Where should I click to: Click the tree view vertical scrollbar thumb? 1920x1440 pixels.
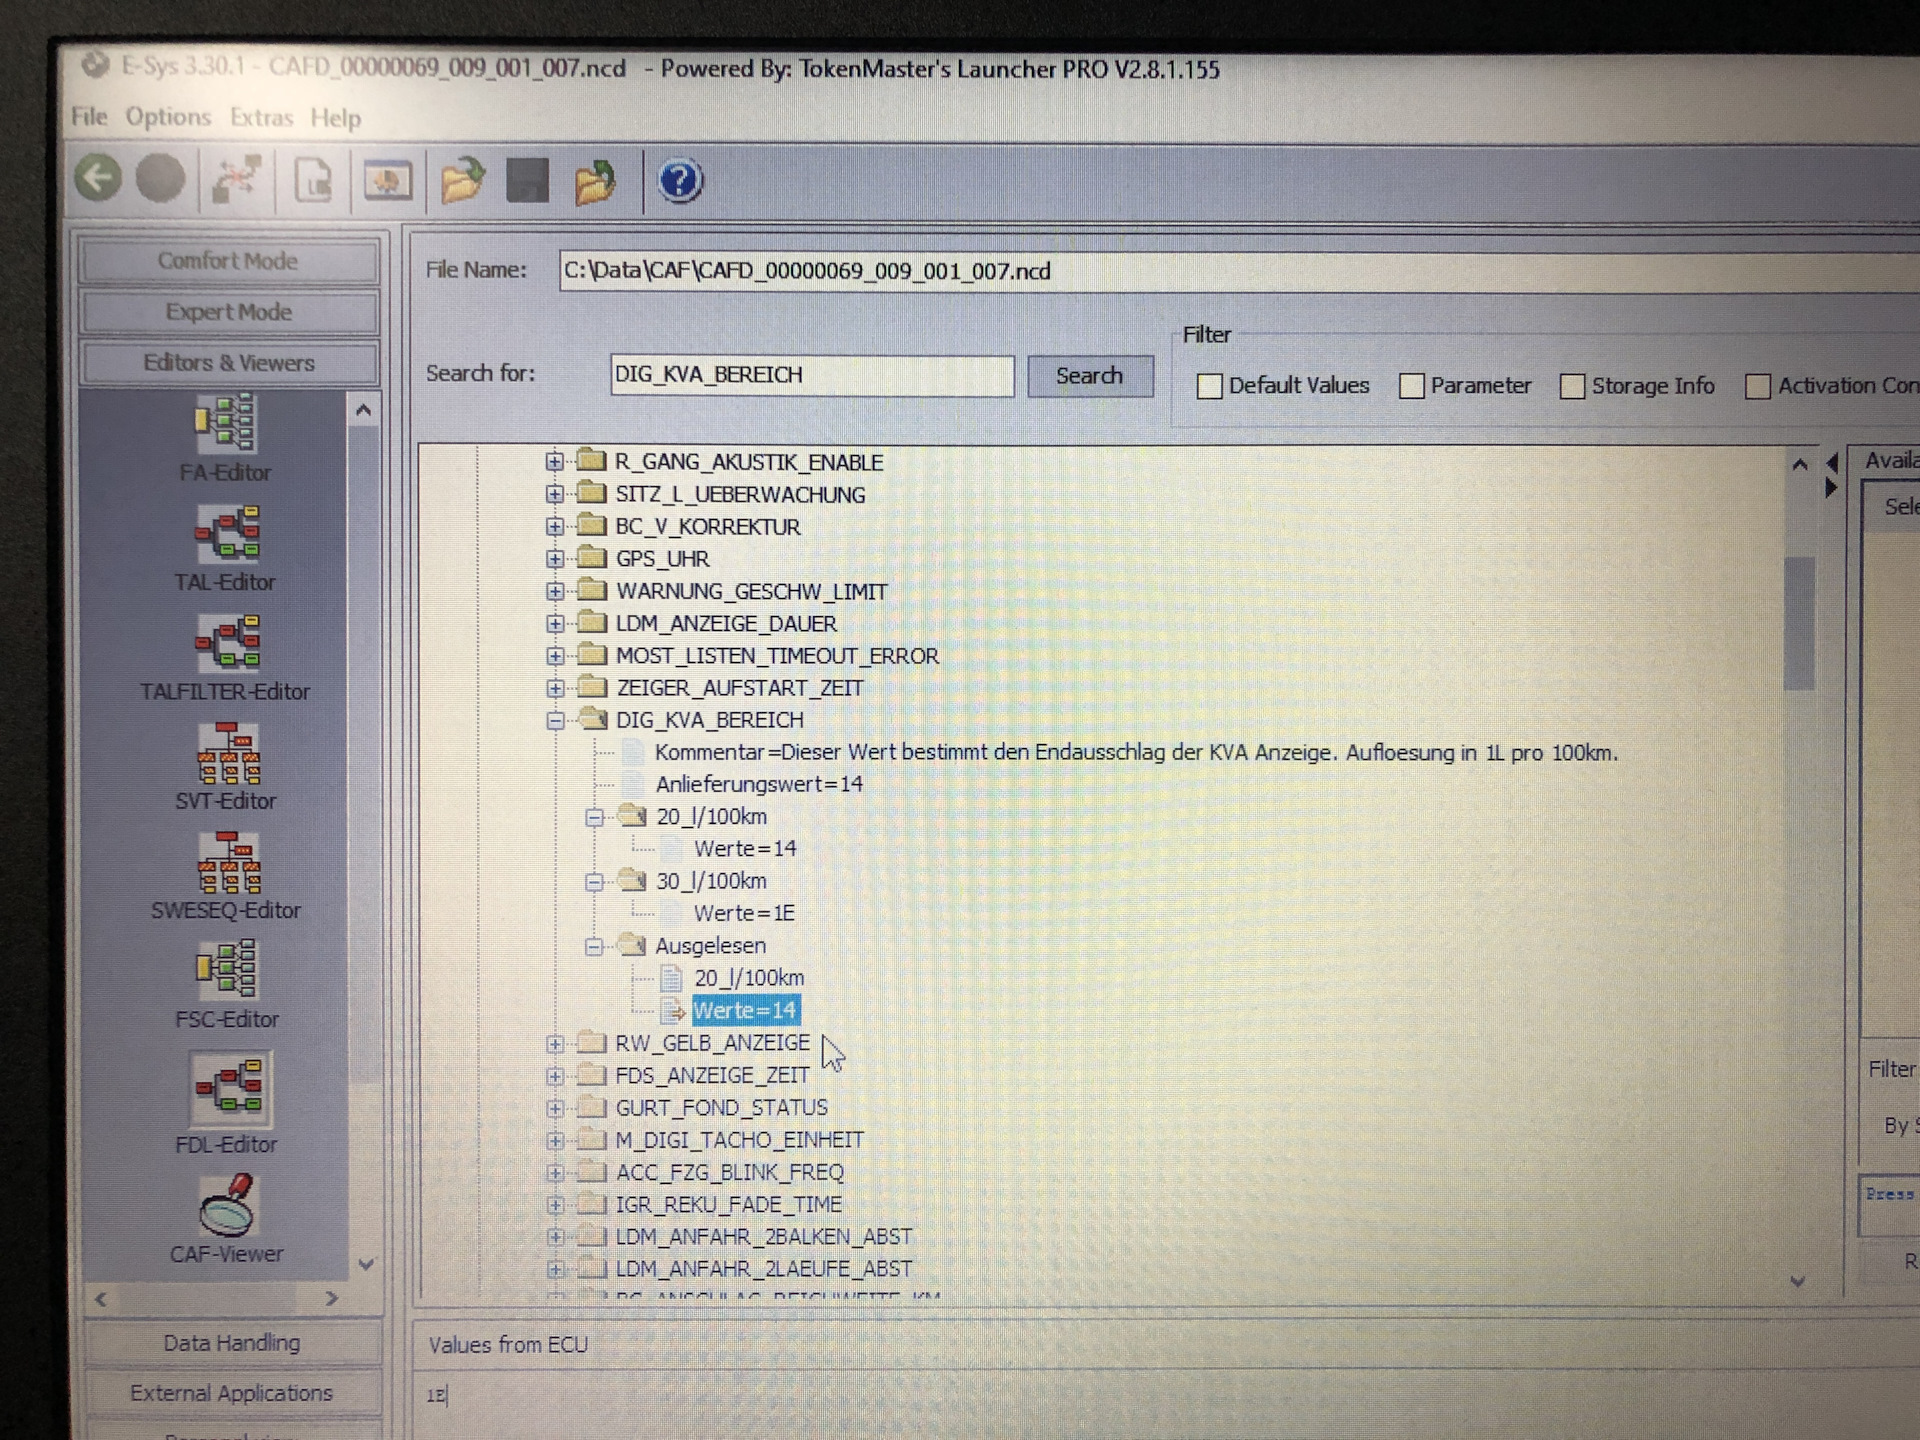click(x=1799, y=622)
